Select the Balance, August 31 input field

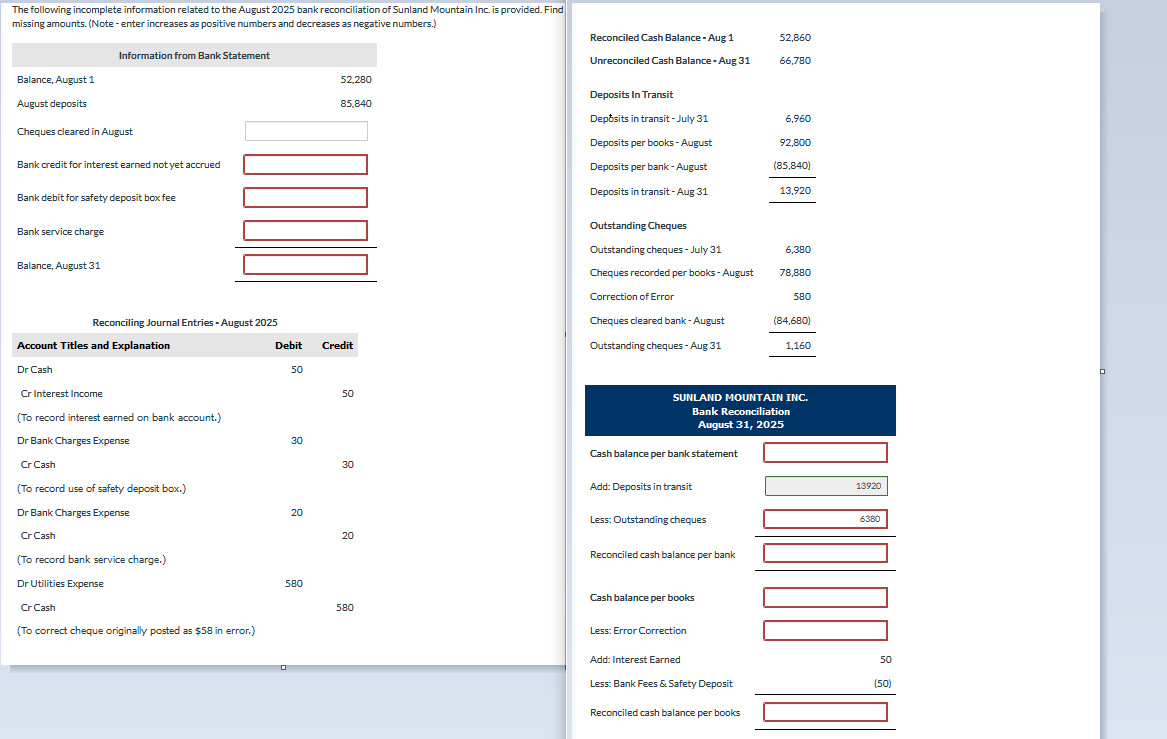point(305,264)
